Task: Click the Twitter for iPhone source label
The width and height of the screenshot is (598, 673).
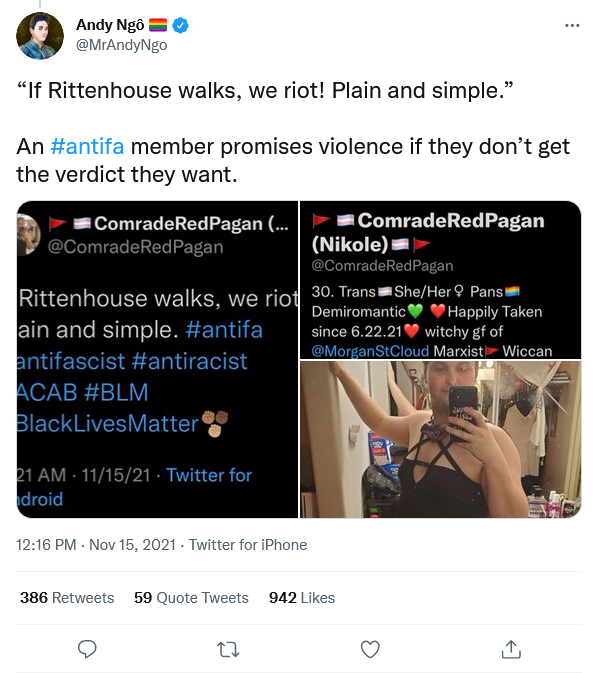Action: click(x=248, y=545)
